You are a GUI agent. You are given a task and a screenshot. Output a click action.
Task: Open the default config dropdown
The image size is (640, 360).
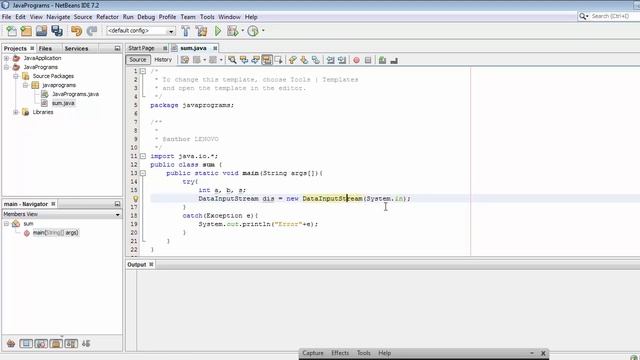[x=171, y=31]
